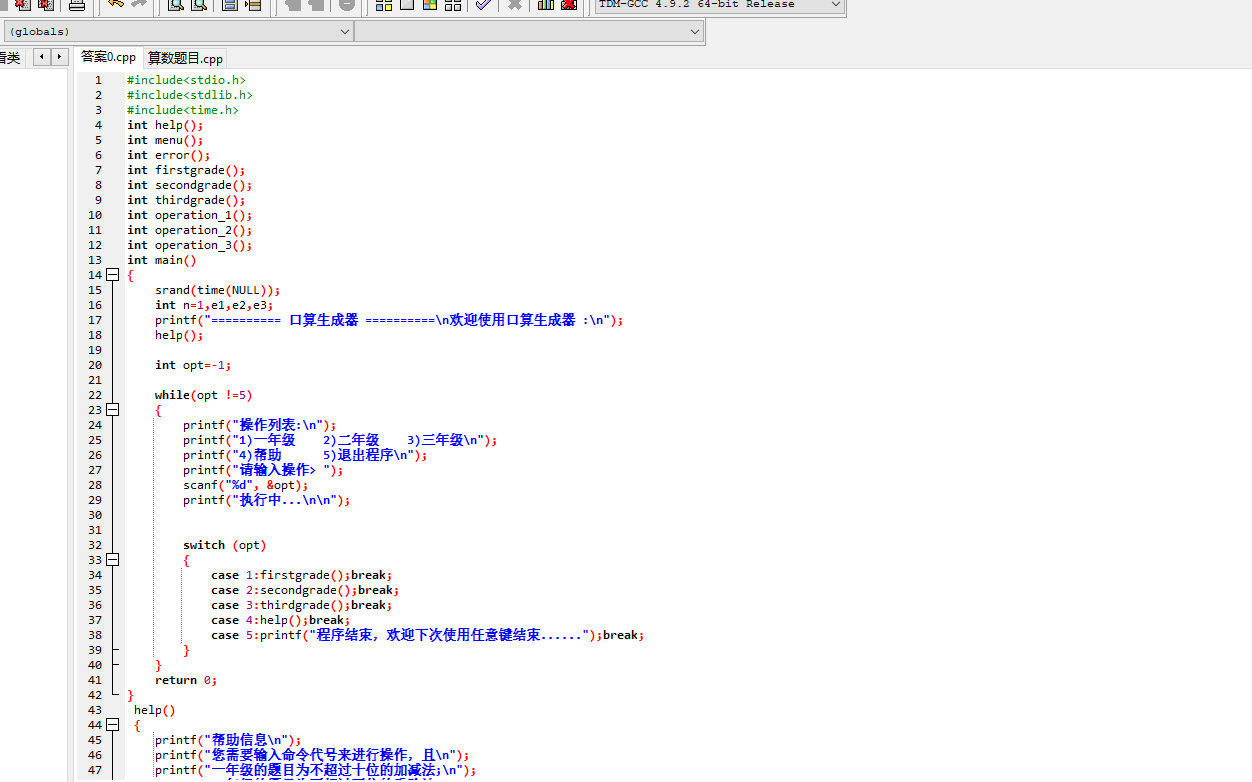1252x782 pixels.
Task: Click the int opt=-1; line
Action: pyautogui.click(x=193, y=365)
